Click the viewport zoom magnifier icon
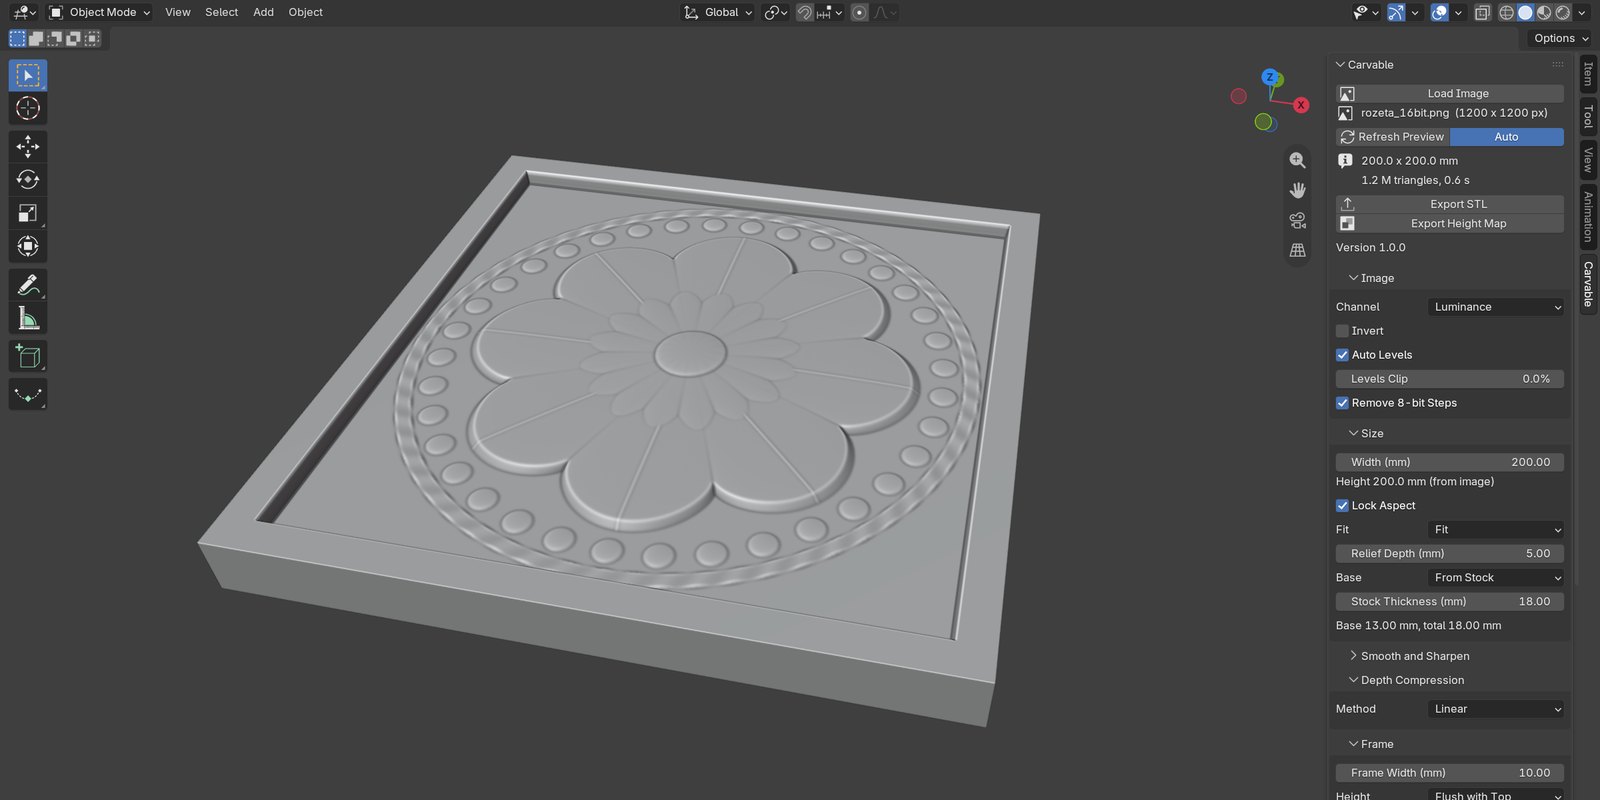This screenshot has width=1600, height=800. 1297,160
